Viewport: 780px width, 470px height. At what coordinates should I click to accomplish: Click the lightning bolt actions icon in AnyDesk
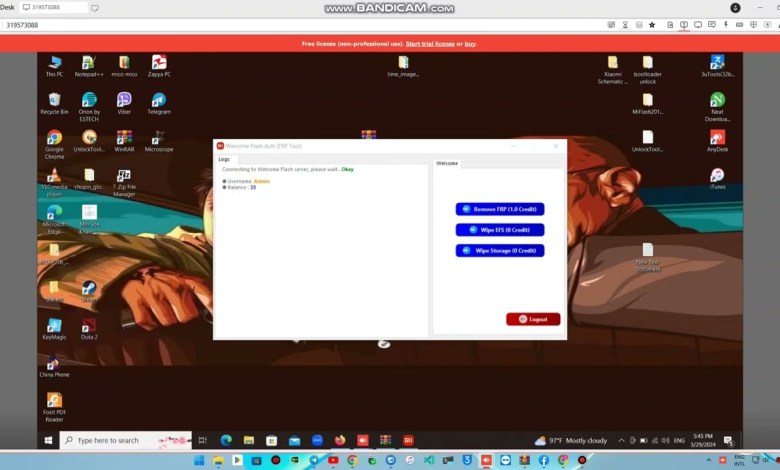point(726,24)
